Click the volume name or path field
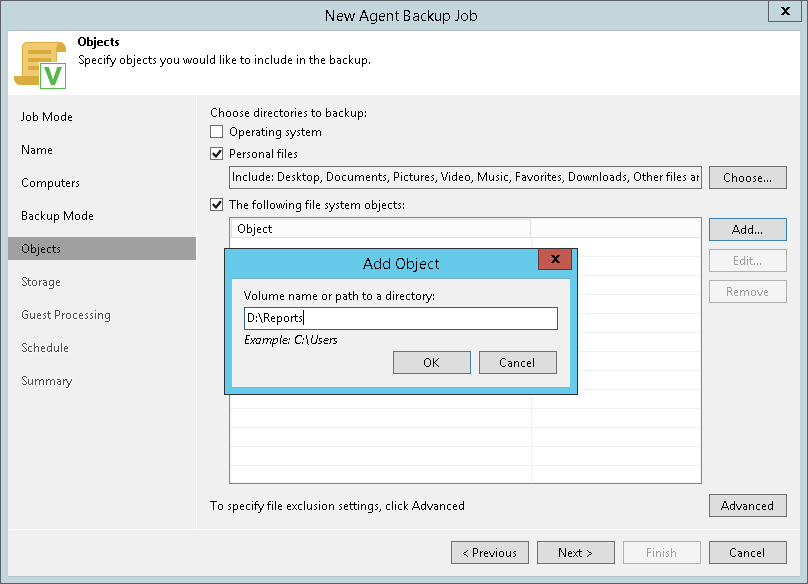808x584 pixels. [x=400, y=318]
